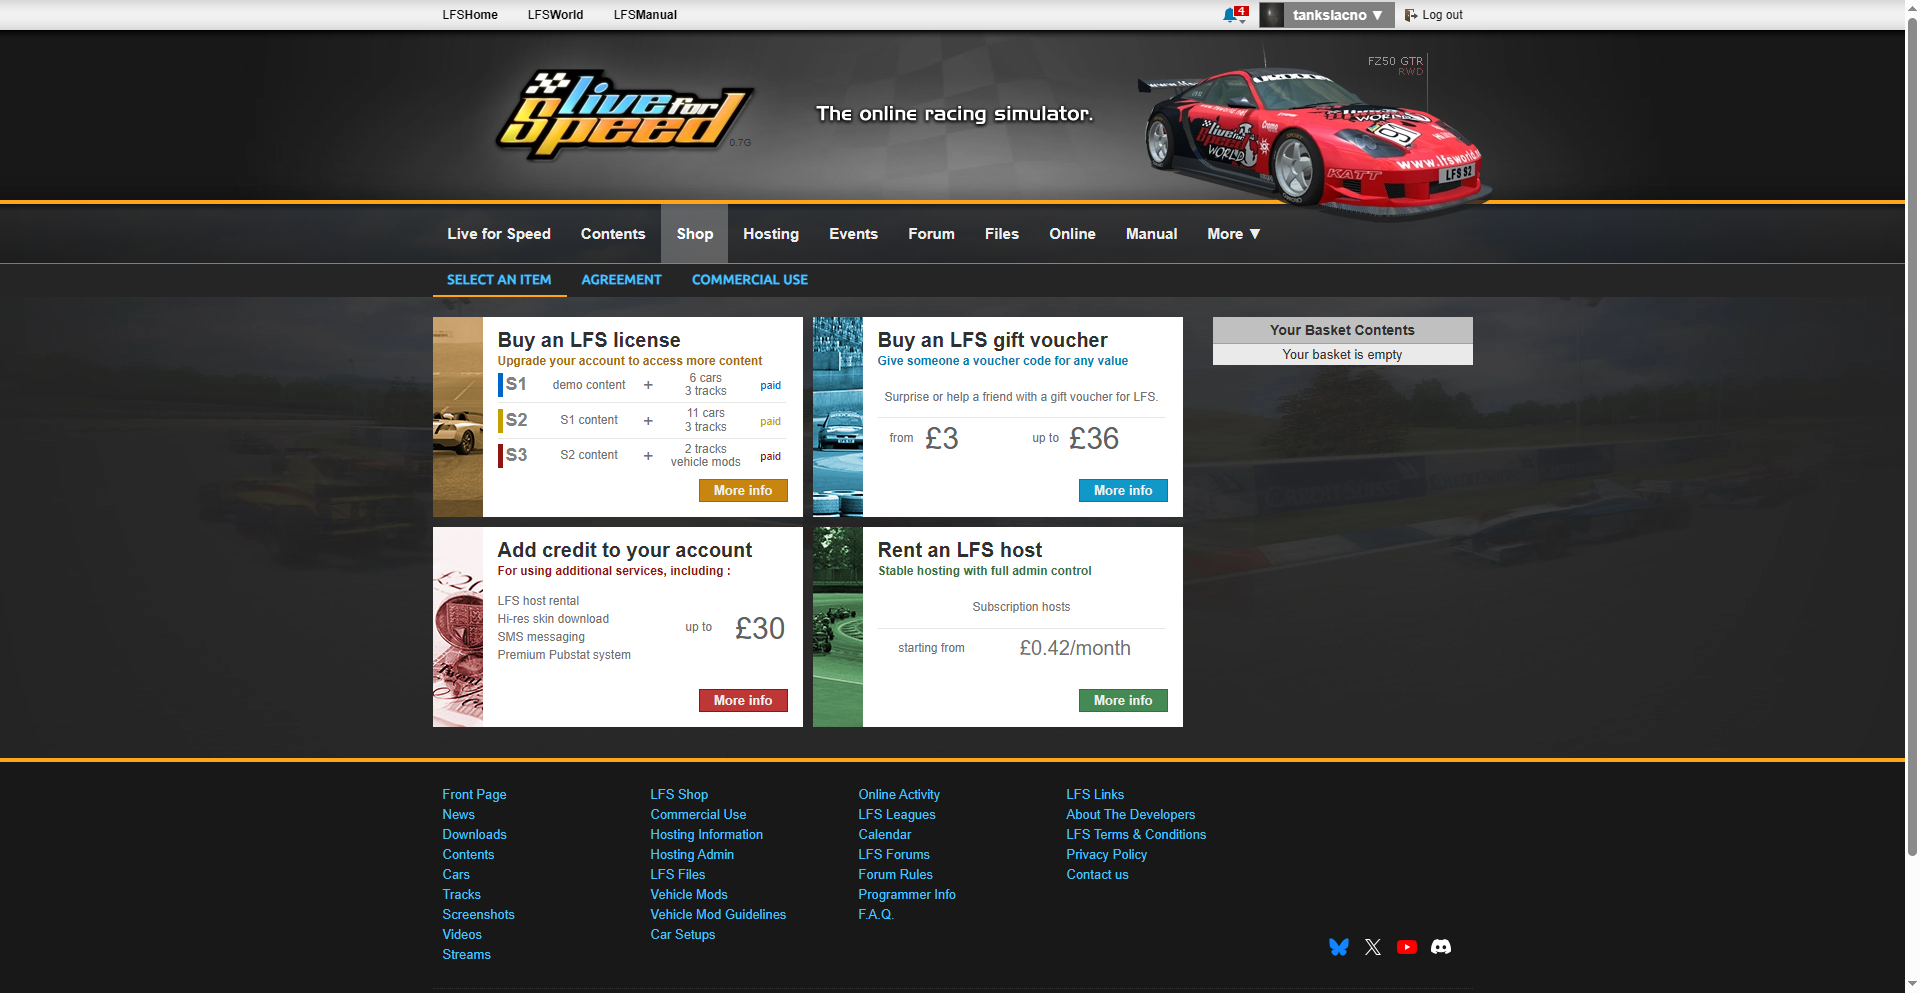1920x993 pixels.
Task: Switch to the Select an Item tab
Action: pos(499,280)
